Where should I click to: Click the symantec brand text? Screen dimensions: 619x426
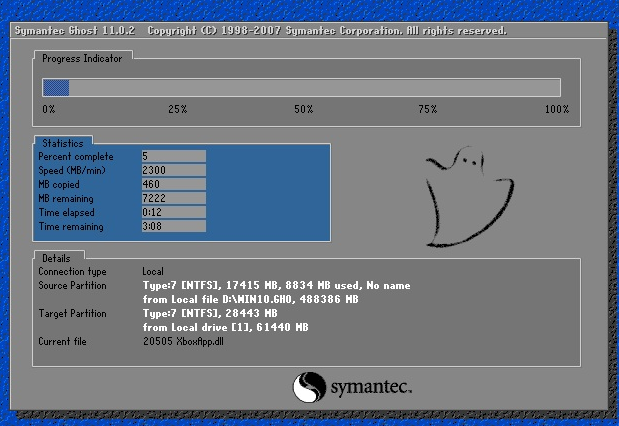pos(371,387)
